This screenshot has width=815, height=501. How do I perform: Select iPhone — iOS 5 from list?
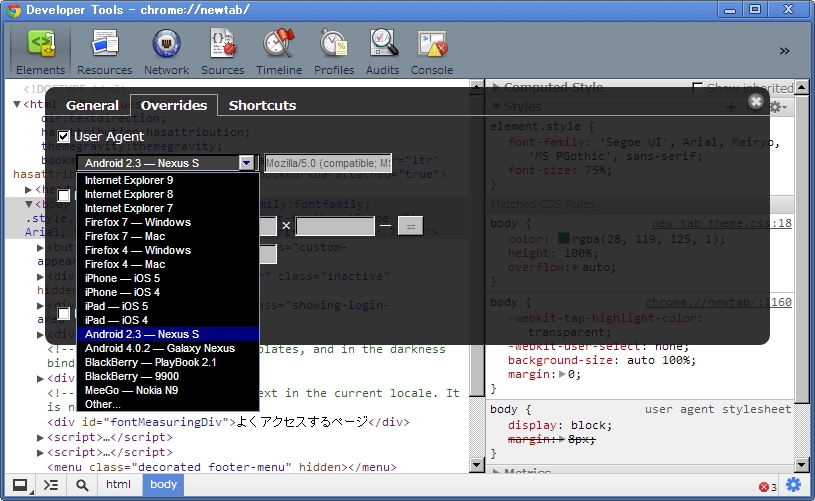[x=122, y=278]
